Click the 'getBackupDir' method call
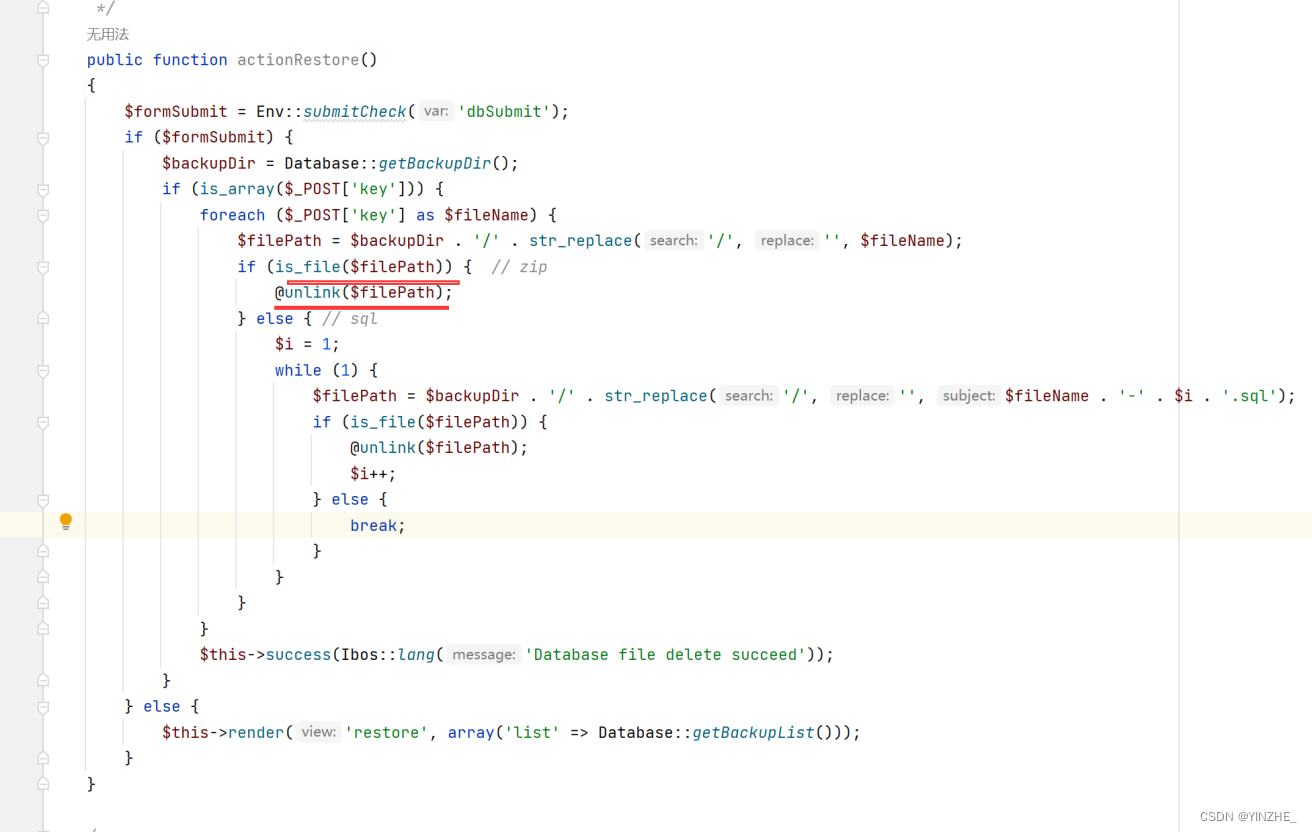 [435, 163]
